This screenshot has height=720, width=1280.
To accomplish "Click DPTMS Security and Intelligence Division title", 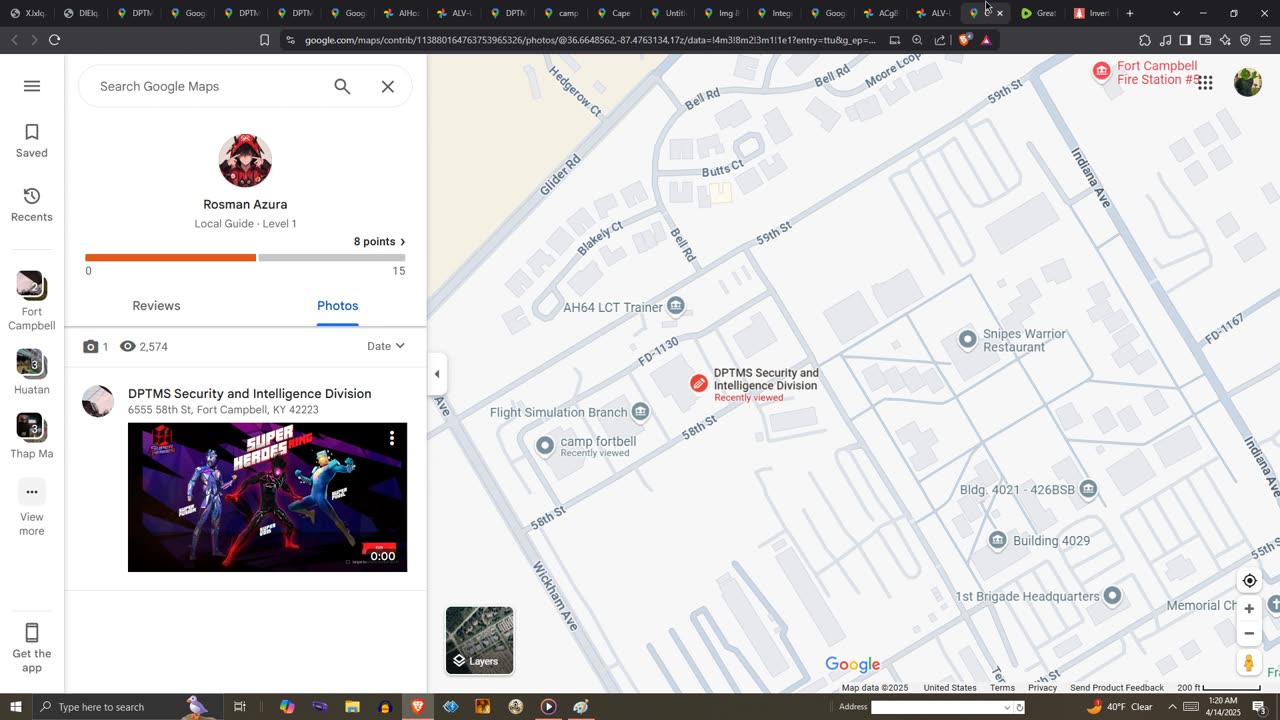I will [x=250, y=394].
